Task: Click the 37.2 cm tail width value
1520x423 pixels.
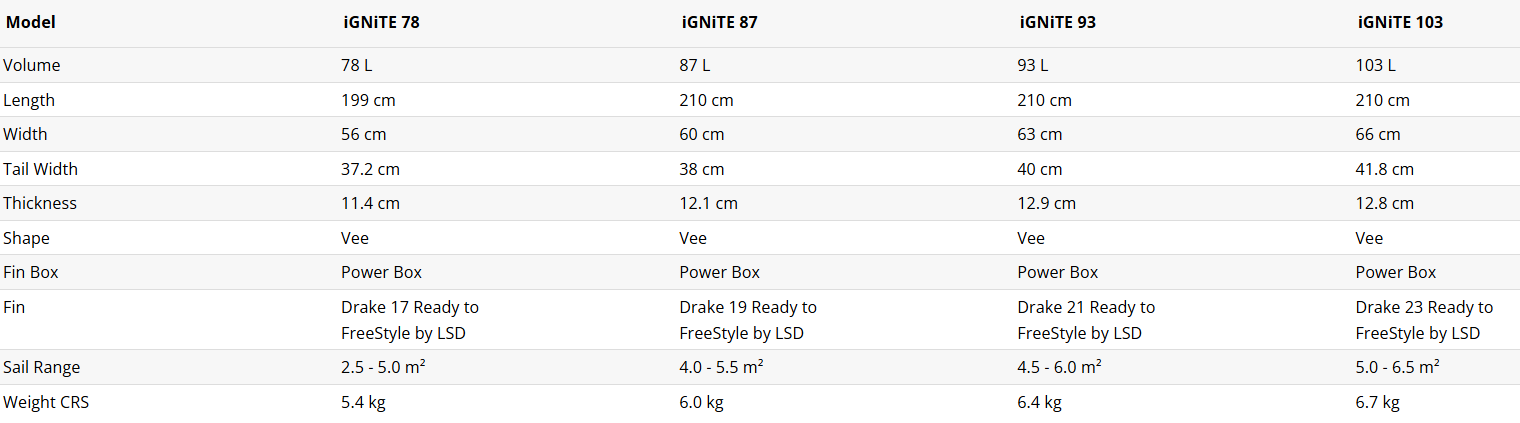Action: click(x=370, y=169)
